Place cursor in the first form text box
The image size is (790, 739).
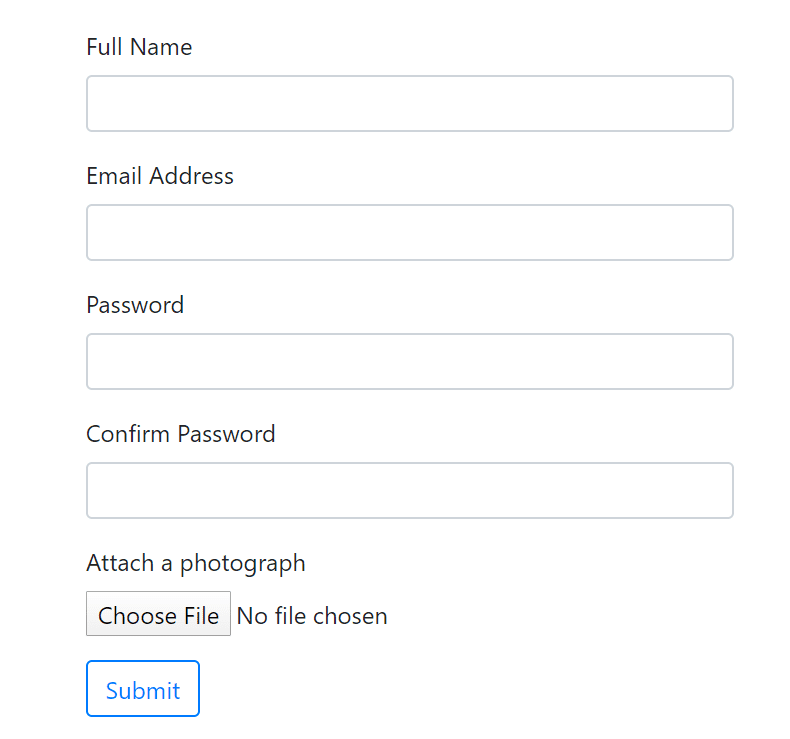coord(409,103)
